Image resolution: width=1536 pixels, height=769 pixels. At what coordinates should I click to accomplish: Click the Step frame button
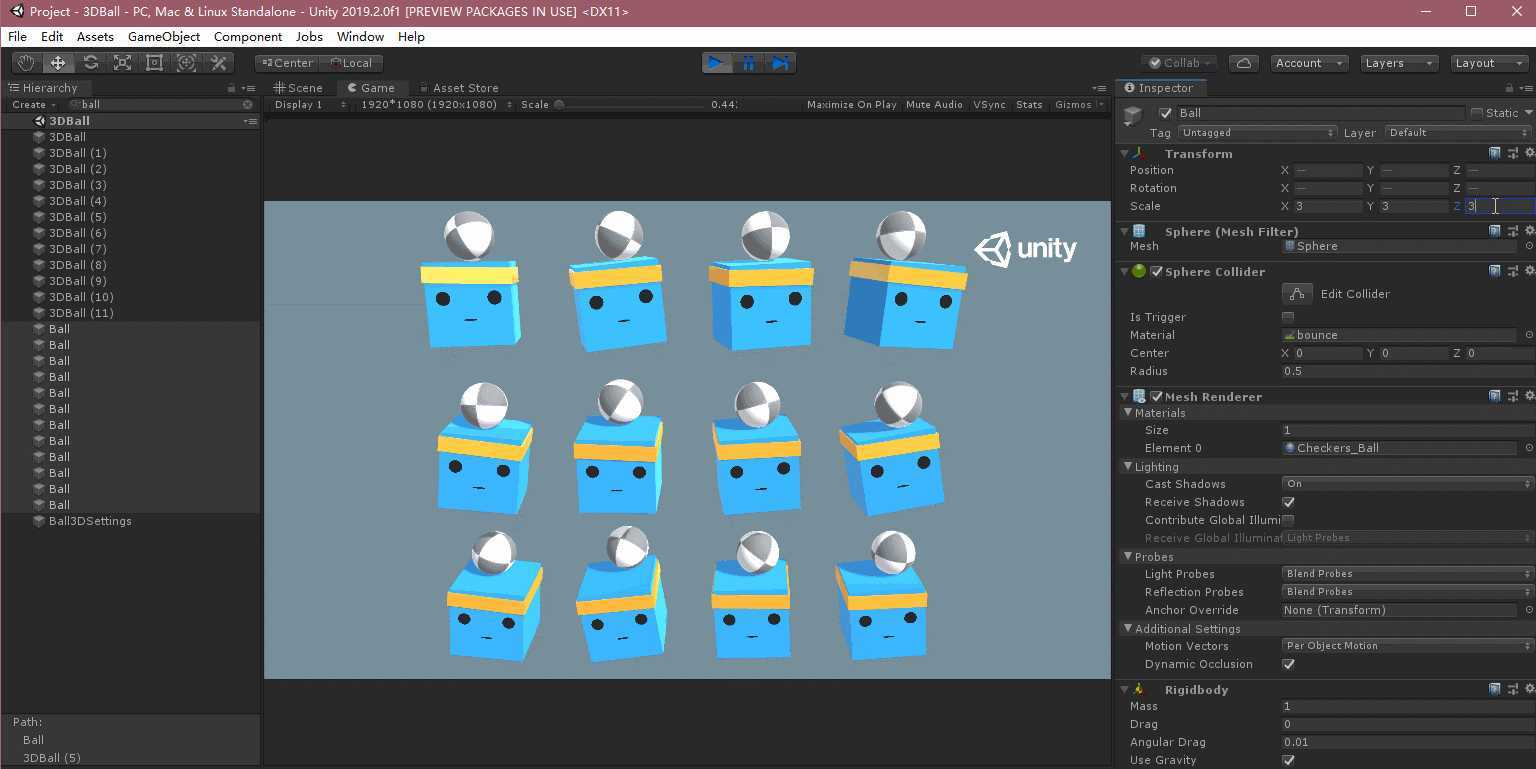point(780,62)
